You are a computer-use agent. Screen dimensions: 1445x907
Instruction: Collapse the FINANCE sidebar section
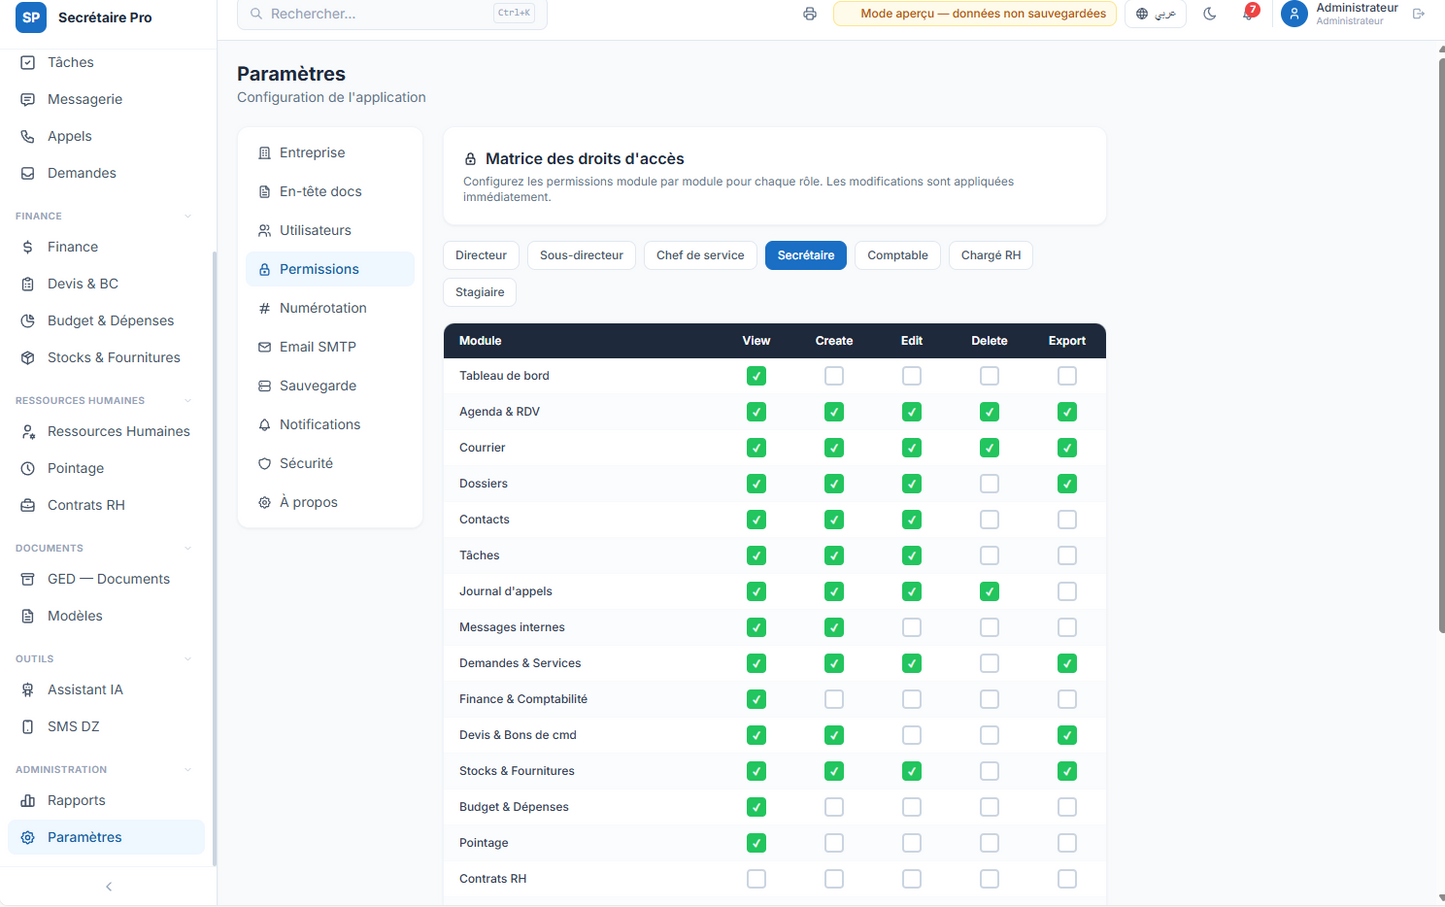pyautogui.click(x=188, y=216)
